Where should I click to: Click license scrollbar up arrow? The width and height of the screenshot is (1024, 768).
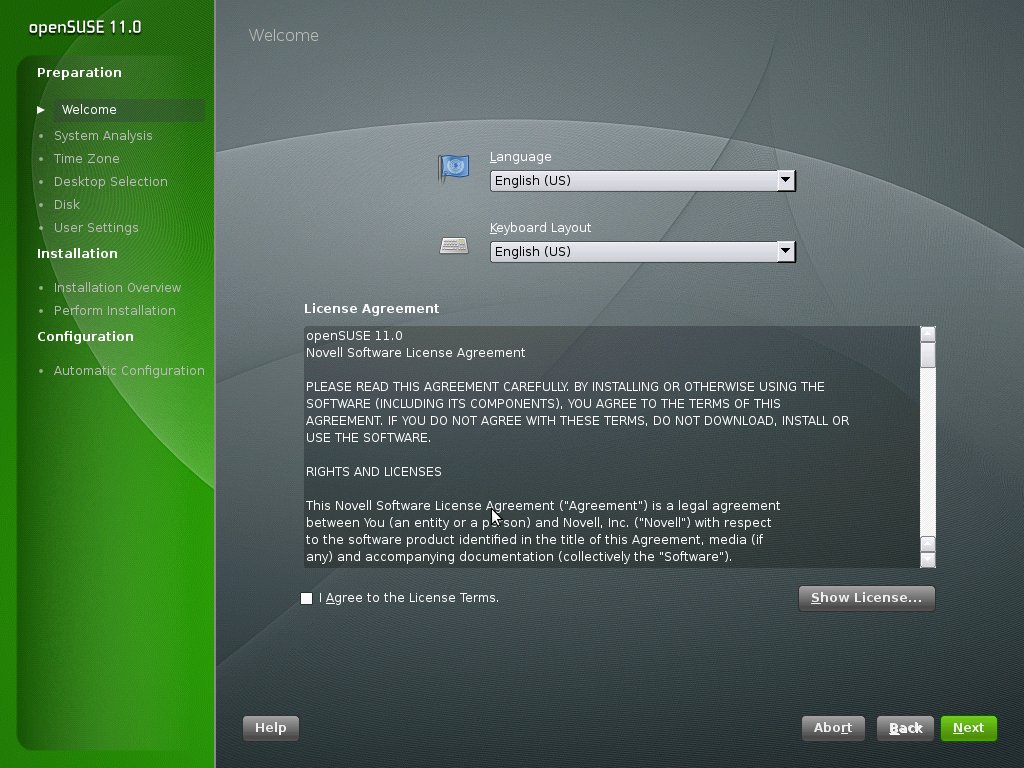(927, 334)
